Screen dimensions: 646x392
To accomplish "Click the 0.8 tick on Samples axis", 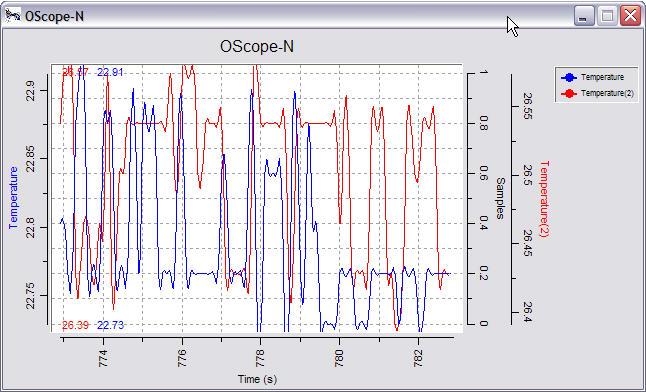I will click(484, 123).
